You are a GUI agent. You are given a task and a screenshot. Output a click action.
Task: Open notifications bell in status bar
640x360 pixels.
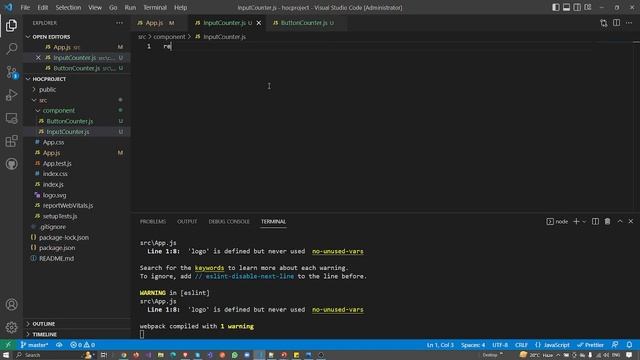click(x=629, y=345)
